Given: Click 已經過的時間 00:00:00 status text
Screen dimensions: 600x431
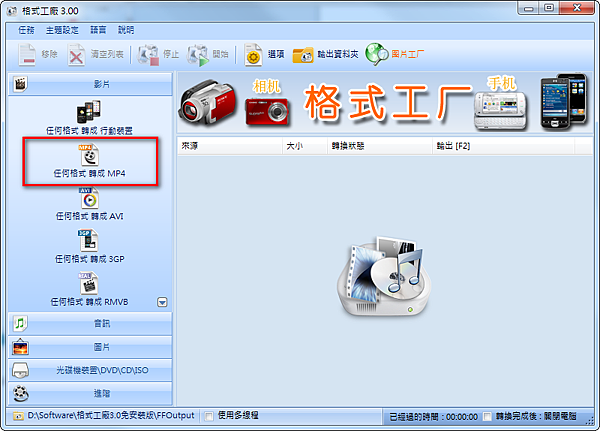Looking at the screenshot, I should coord(434,417).
